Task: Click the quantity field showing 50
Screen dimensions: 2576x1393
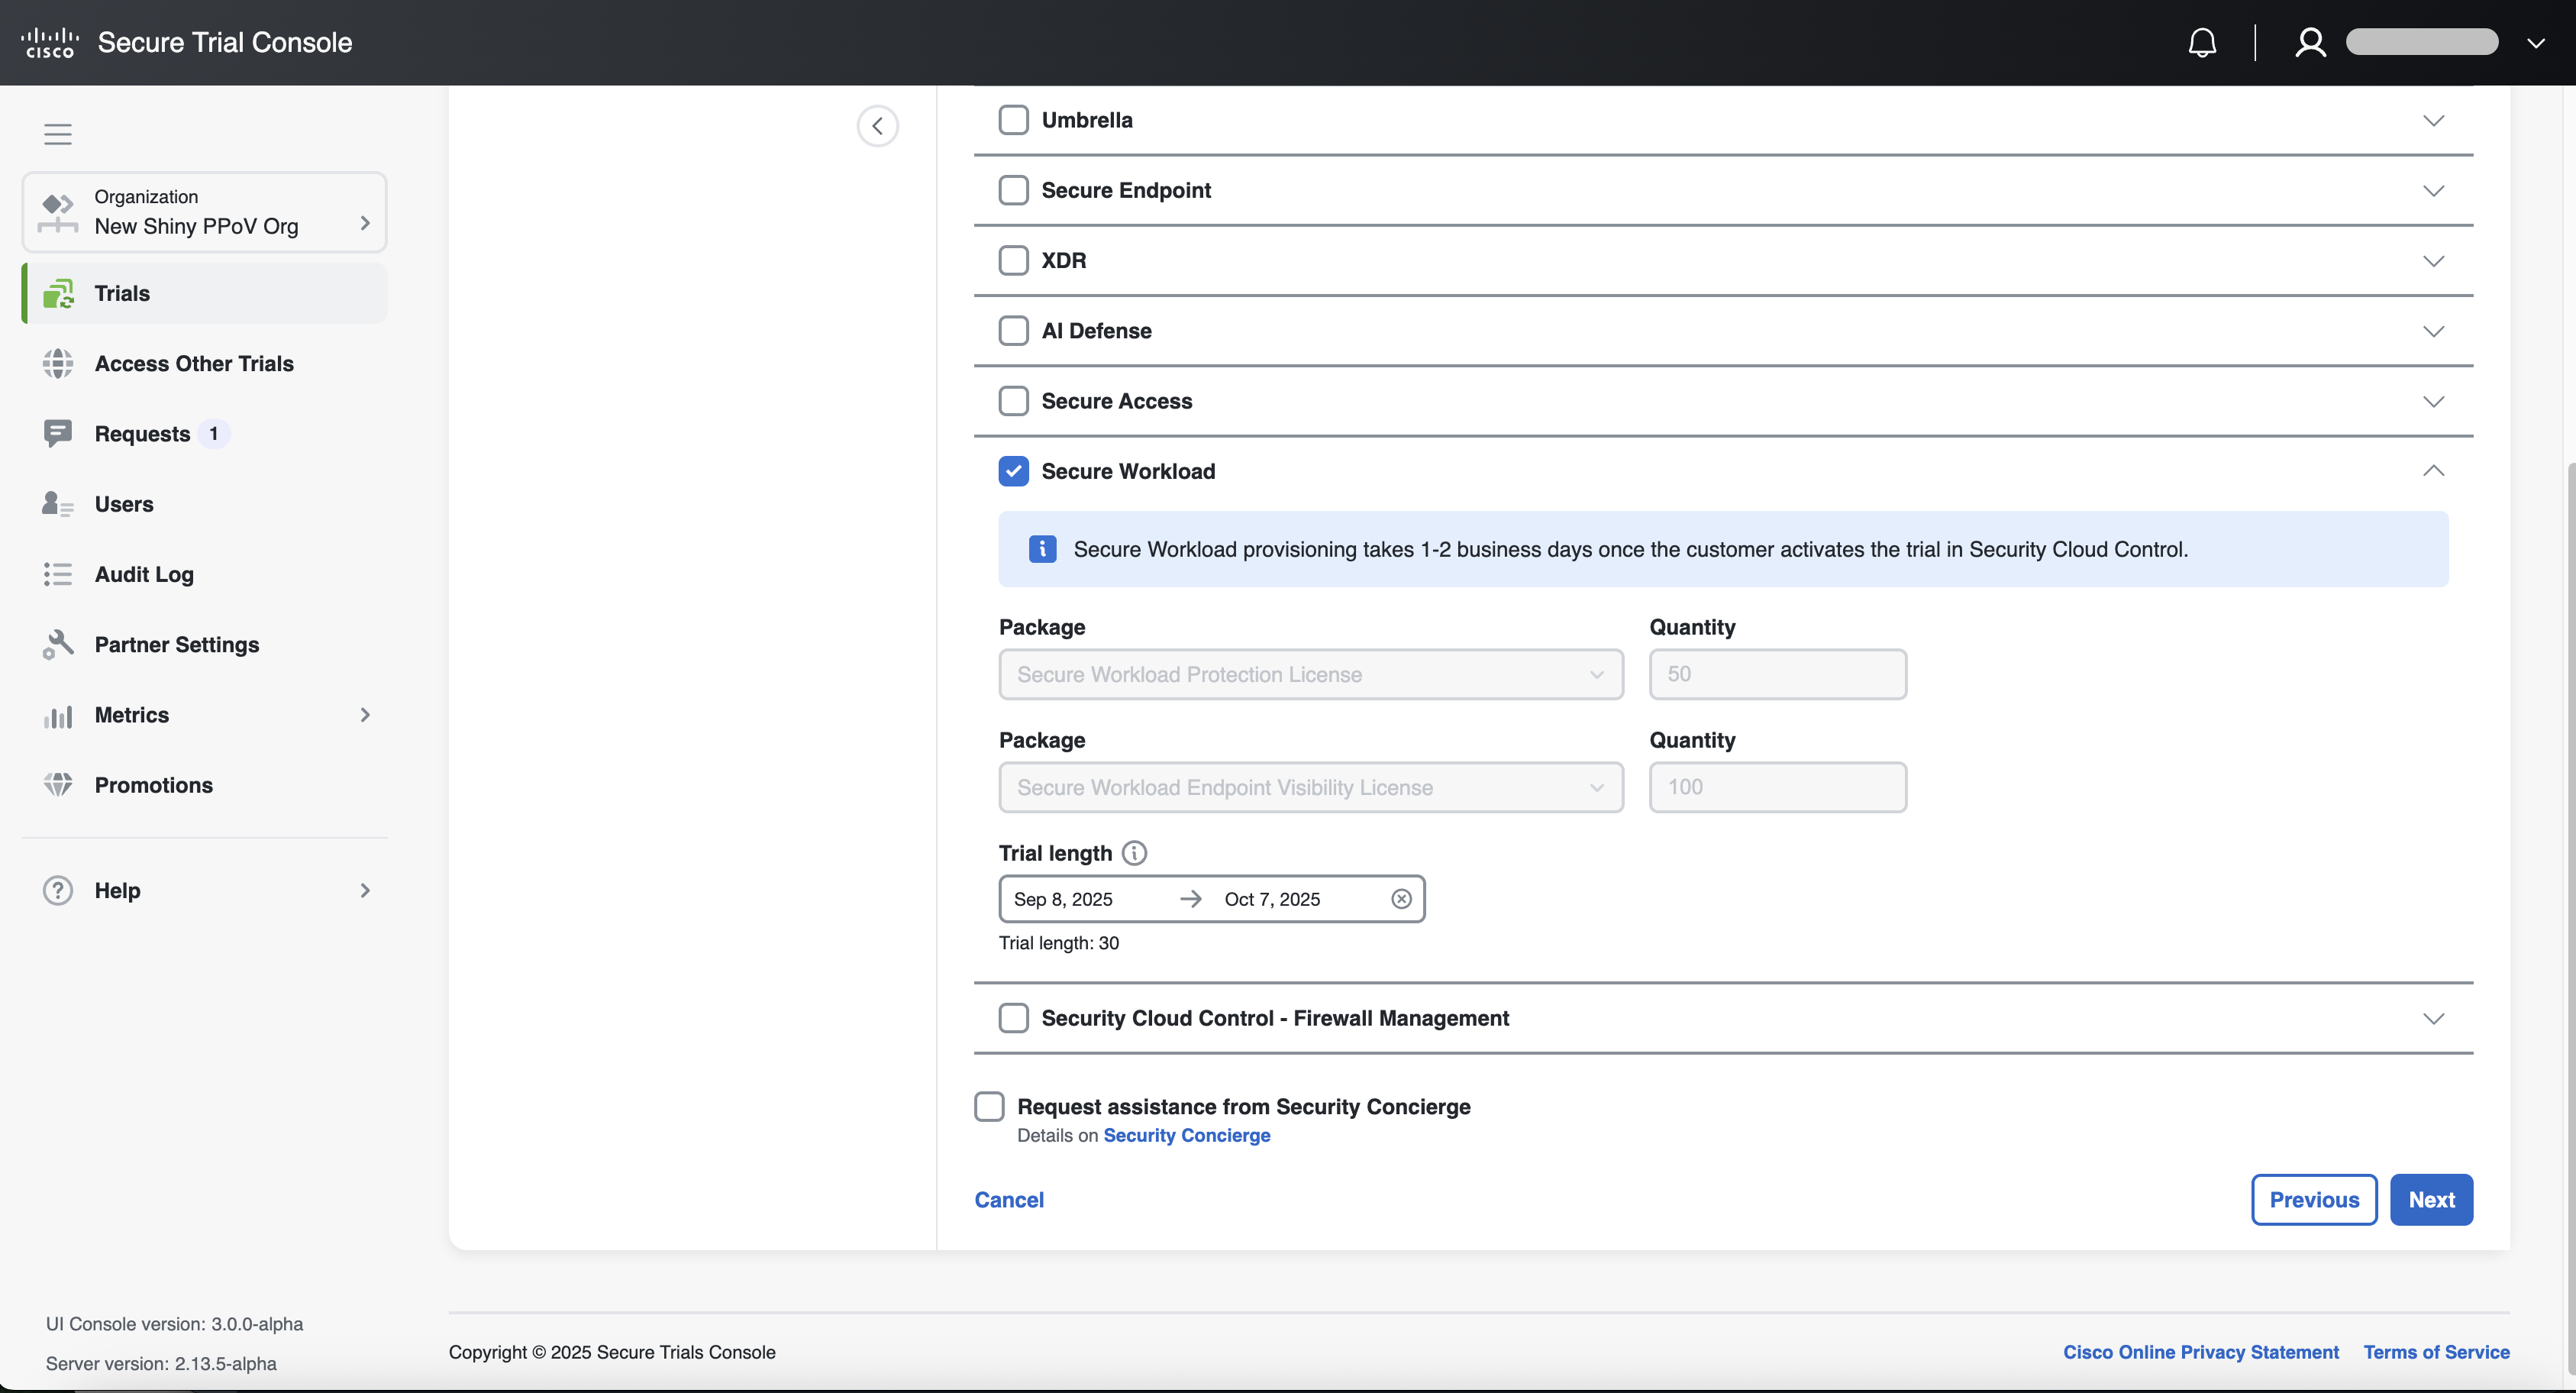Action: (x=1777, y=674)
